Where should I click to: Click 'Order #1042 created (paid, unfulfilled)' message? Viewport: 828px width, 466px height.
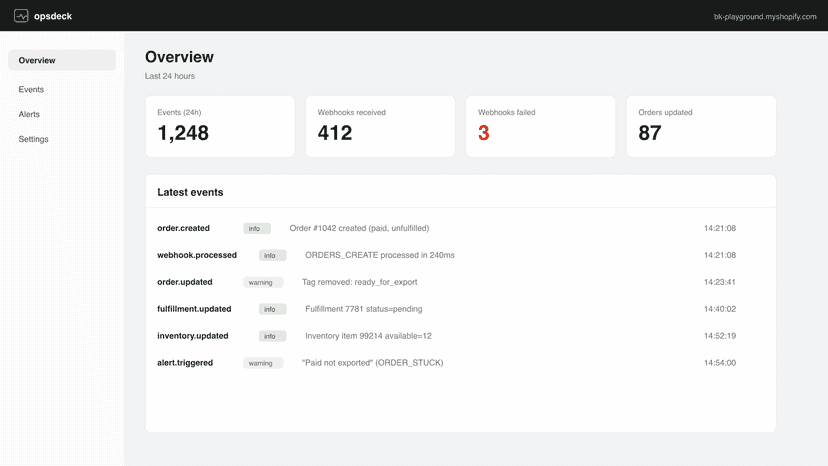point(359,228)
